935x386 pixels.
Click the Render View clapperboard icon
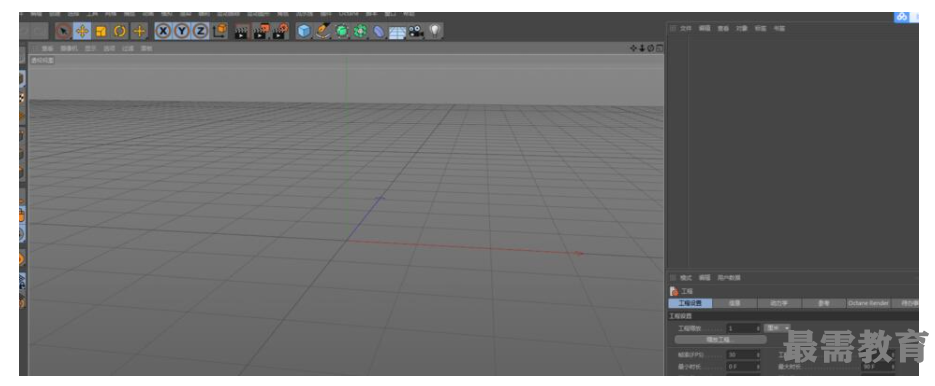[x=241, y=32]
